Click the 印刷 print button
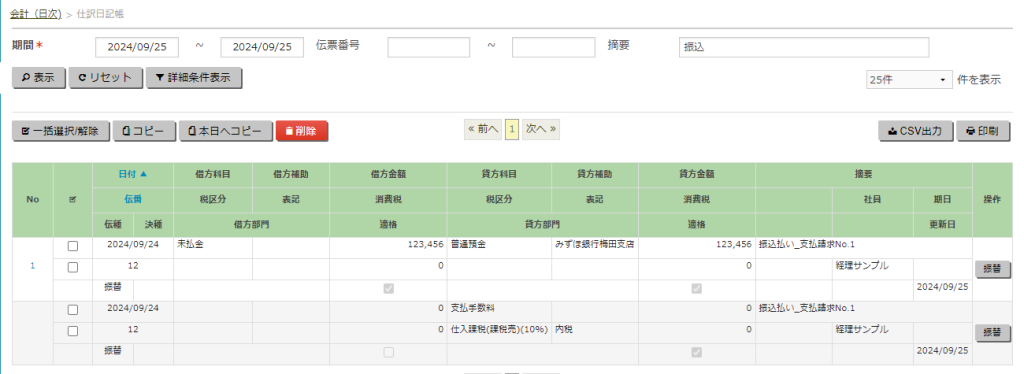The width and height of the screenshot is (1024, 374). (x=983, y=131)
